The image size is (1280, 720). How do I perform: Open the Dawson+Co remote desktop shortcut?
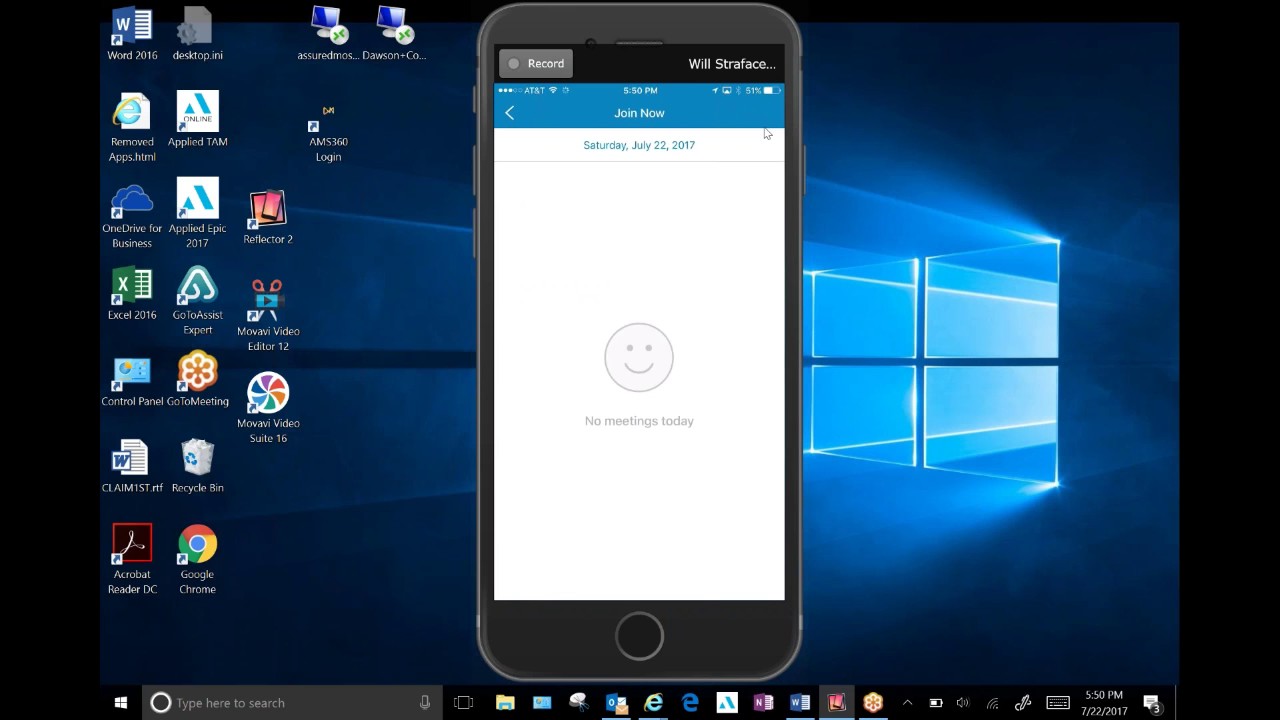point(394,34)
